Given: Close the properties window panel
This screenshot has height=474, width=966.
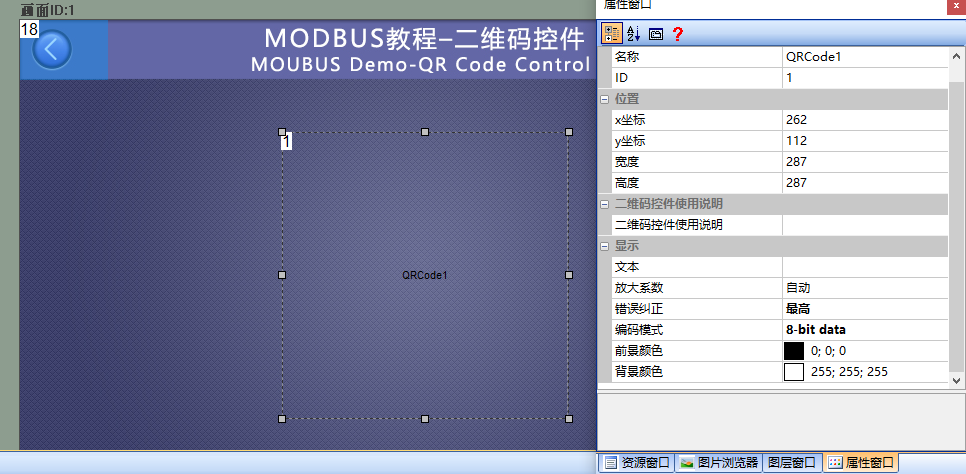Looking at the screenshot, I should coord(957,4).
